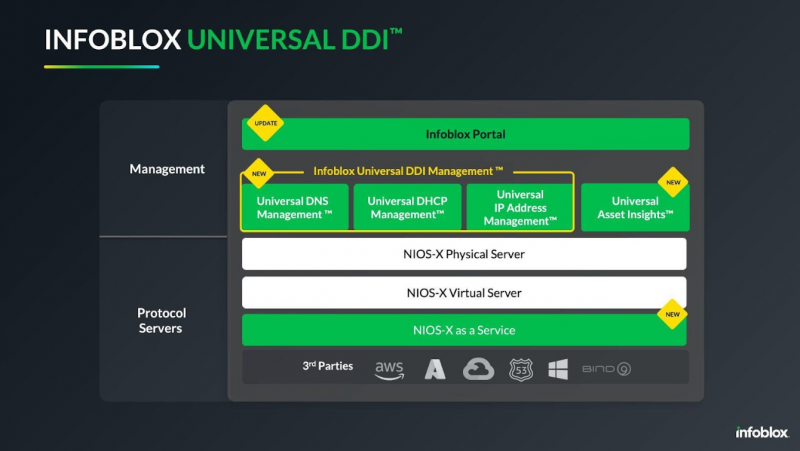Click the Route 53 shield icon

tap(521, 369)
